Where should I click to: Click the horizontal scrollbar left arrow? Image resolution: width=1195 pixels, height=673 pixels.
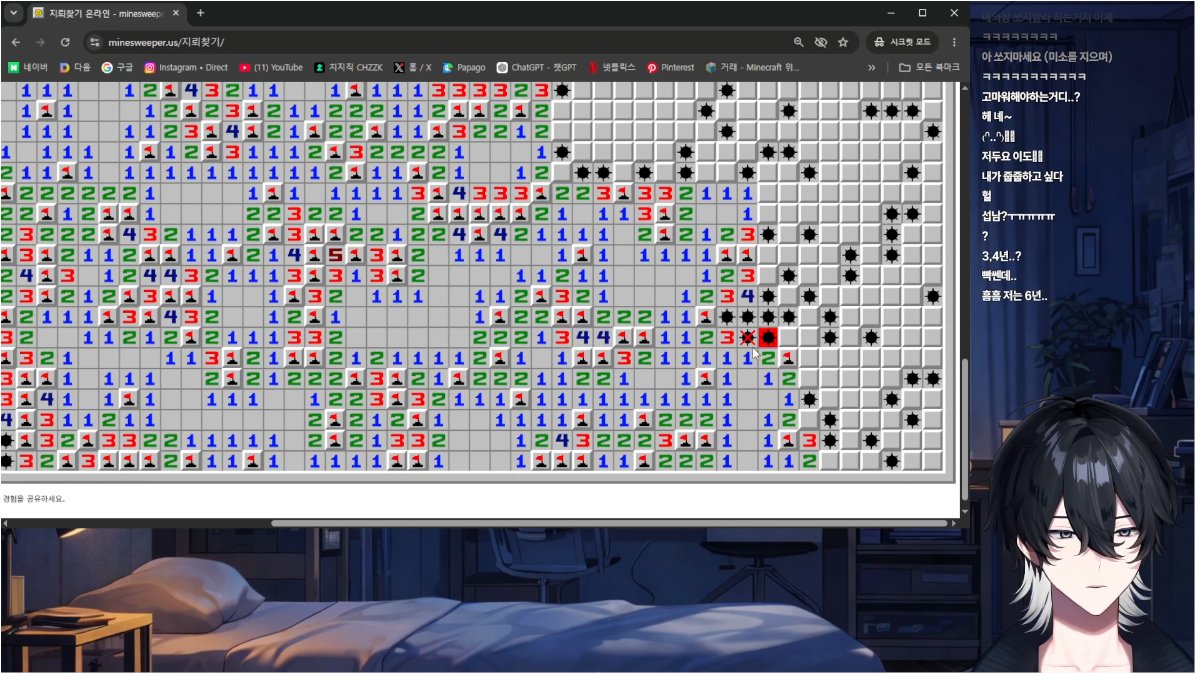coord(5,523)
